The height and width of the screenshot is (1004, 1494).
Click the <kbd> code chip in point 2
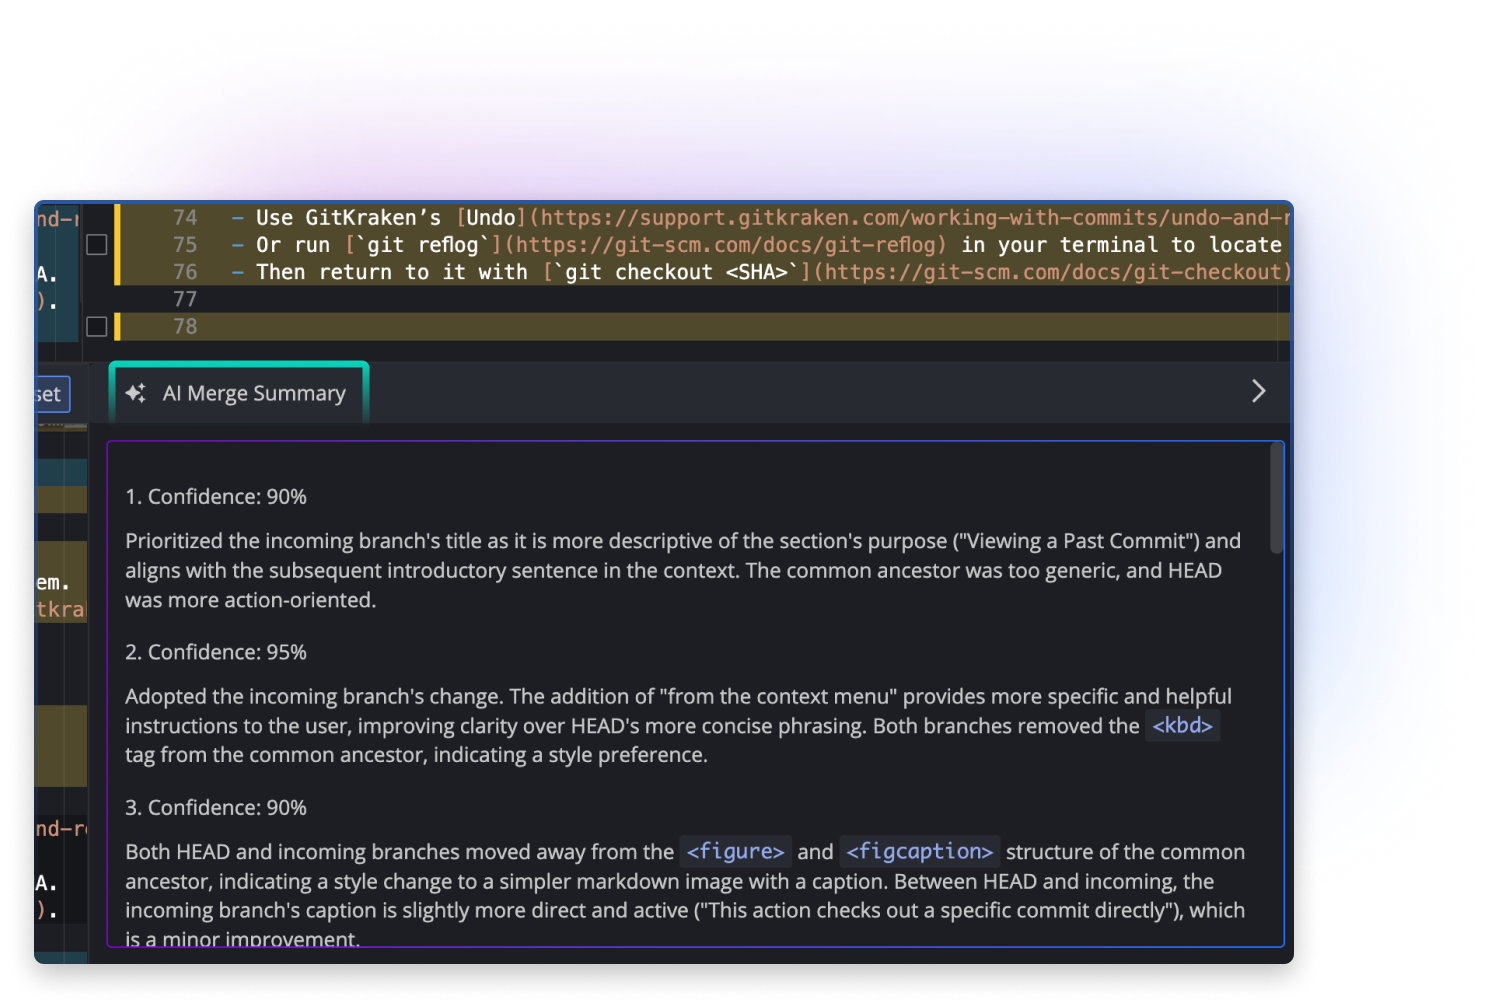(1182, 726)
